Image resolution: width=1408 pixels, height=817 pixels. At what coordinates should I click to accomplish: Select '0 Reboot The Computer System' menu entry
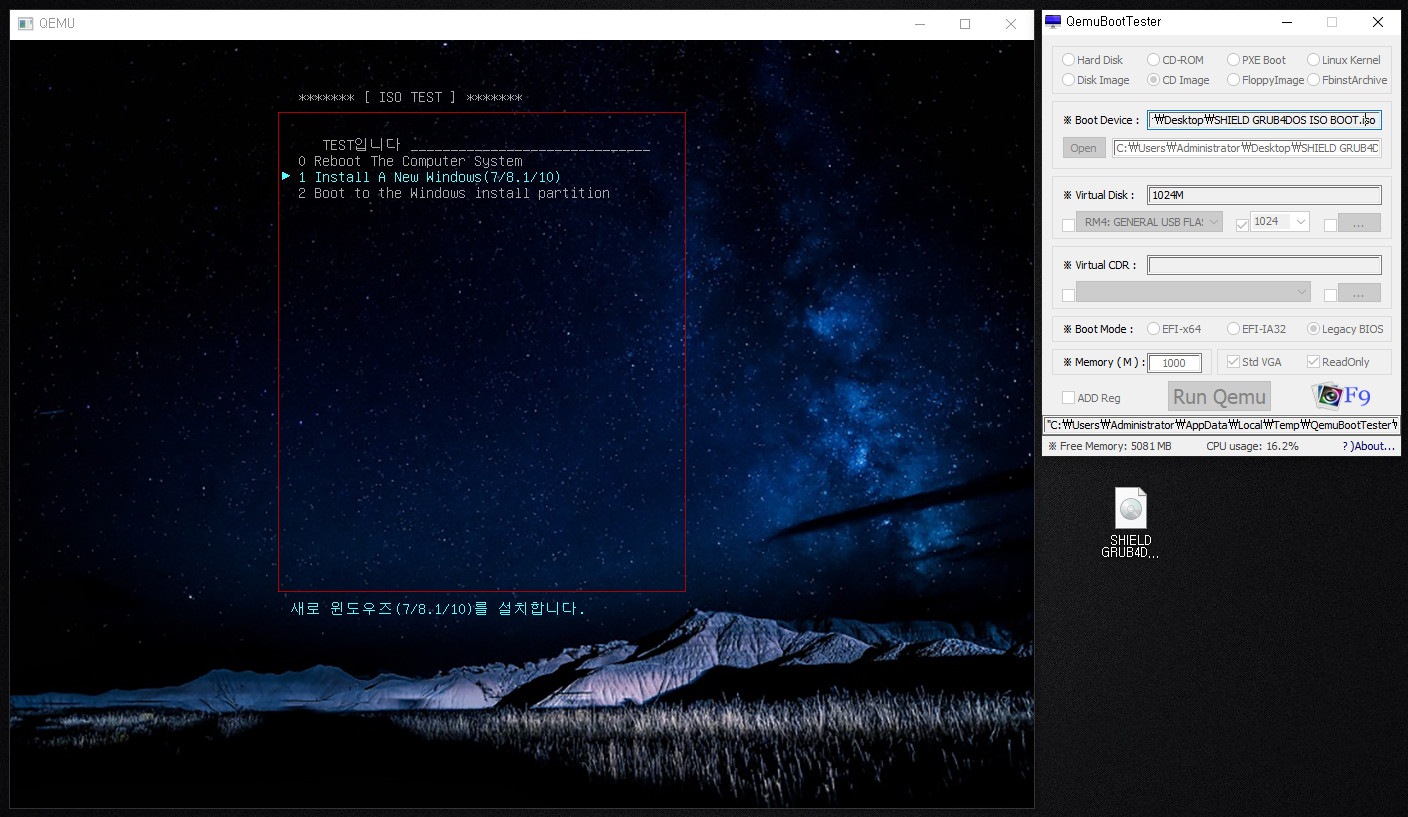[x=410, y=161]
